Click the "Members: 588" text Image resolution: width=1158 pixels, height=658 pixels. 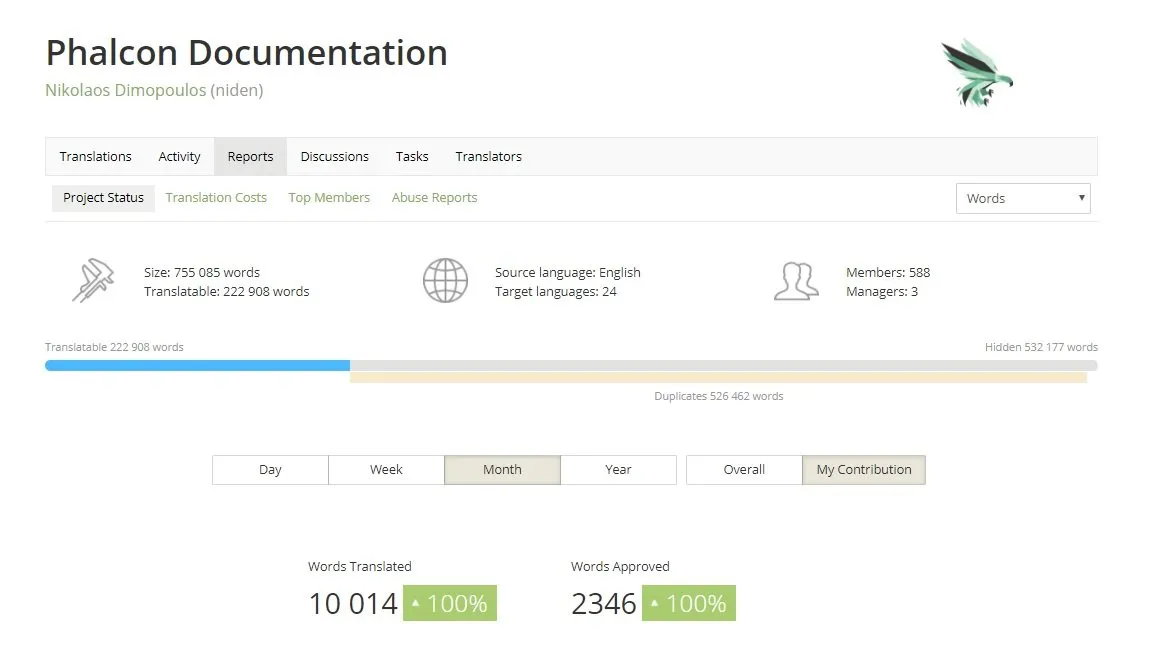point(888,273)
